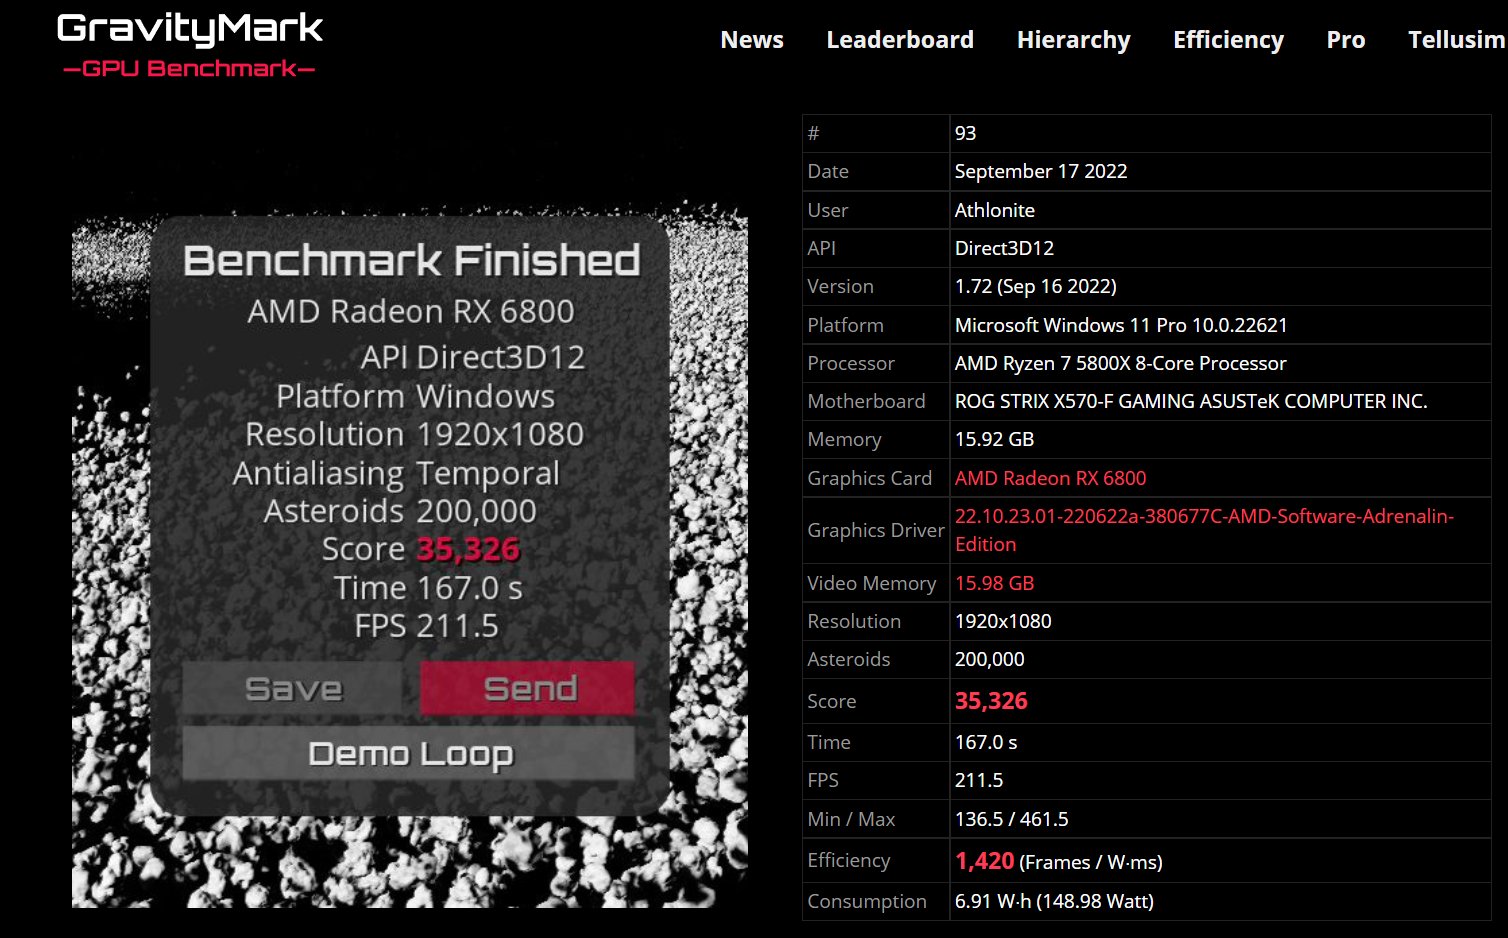Viewport: 1508px width, 938px height.
Task: Click the 136.5 / 461.5 min/max value
Action: [1011, 819]
